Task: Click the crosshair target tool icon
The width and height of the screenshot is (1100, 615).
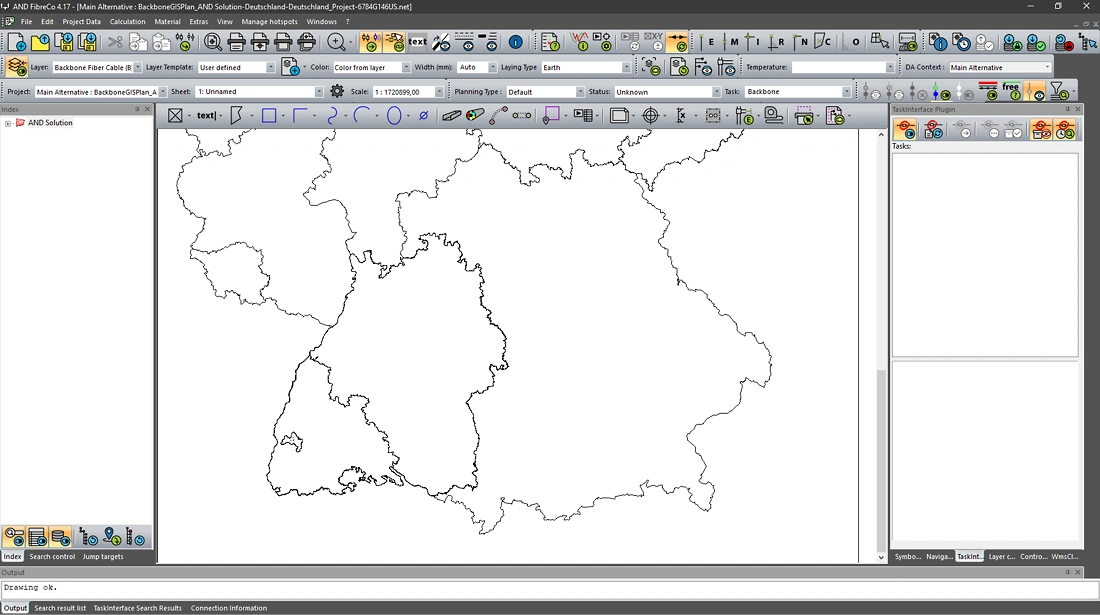Action: [650, 116]
